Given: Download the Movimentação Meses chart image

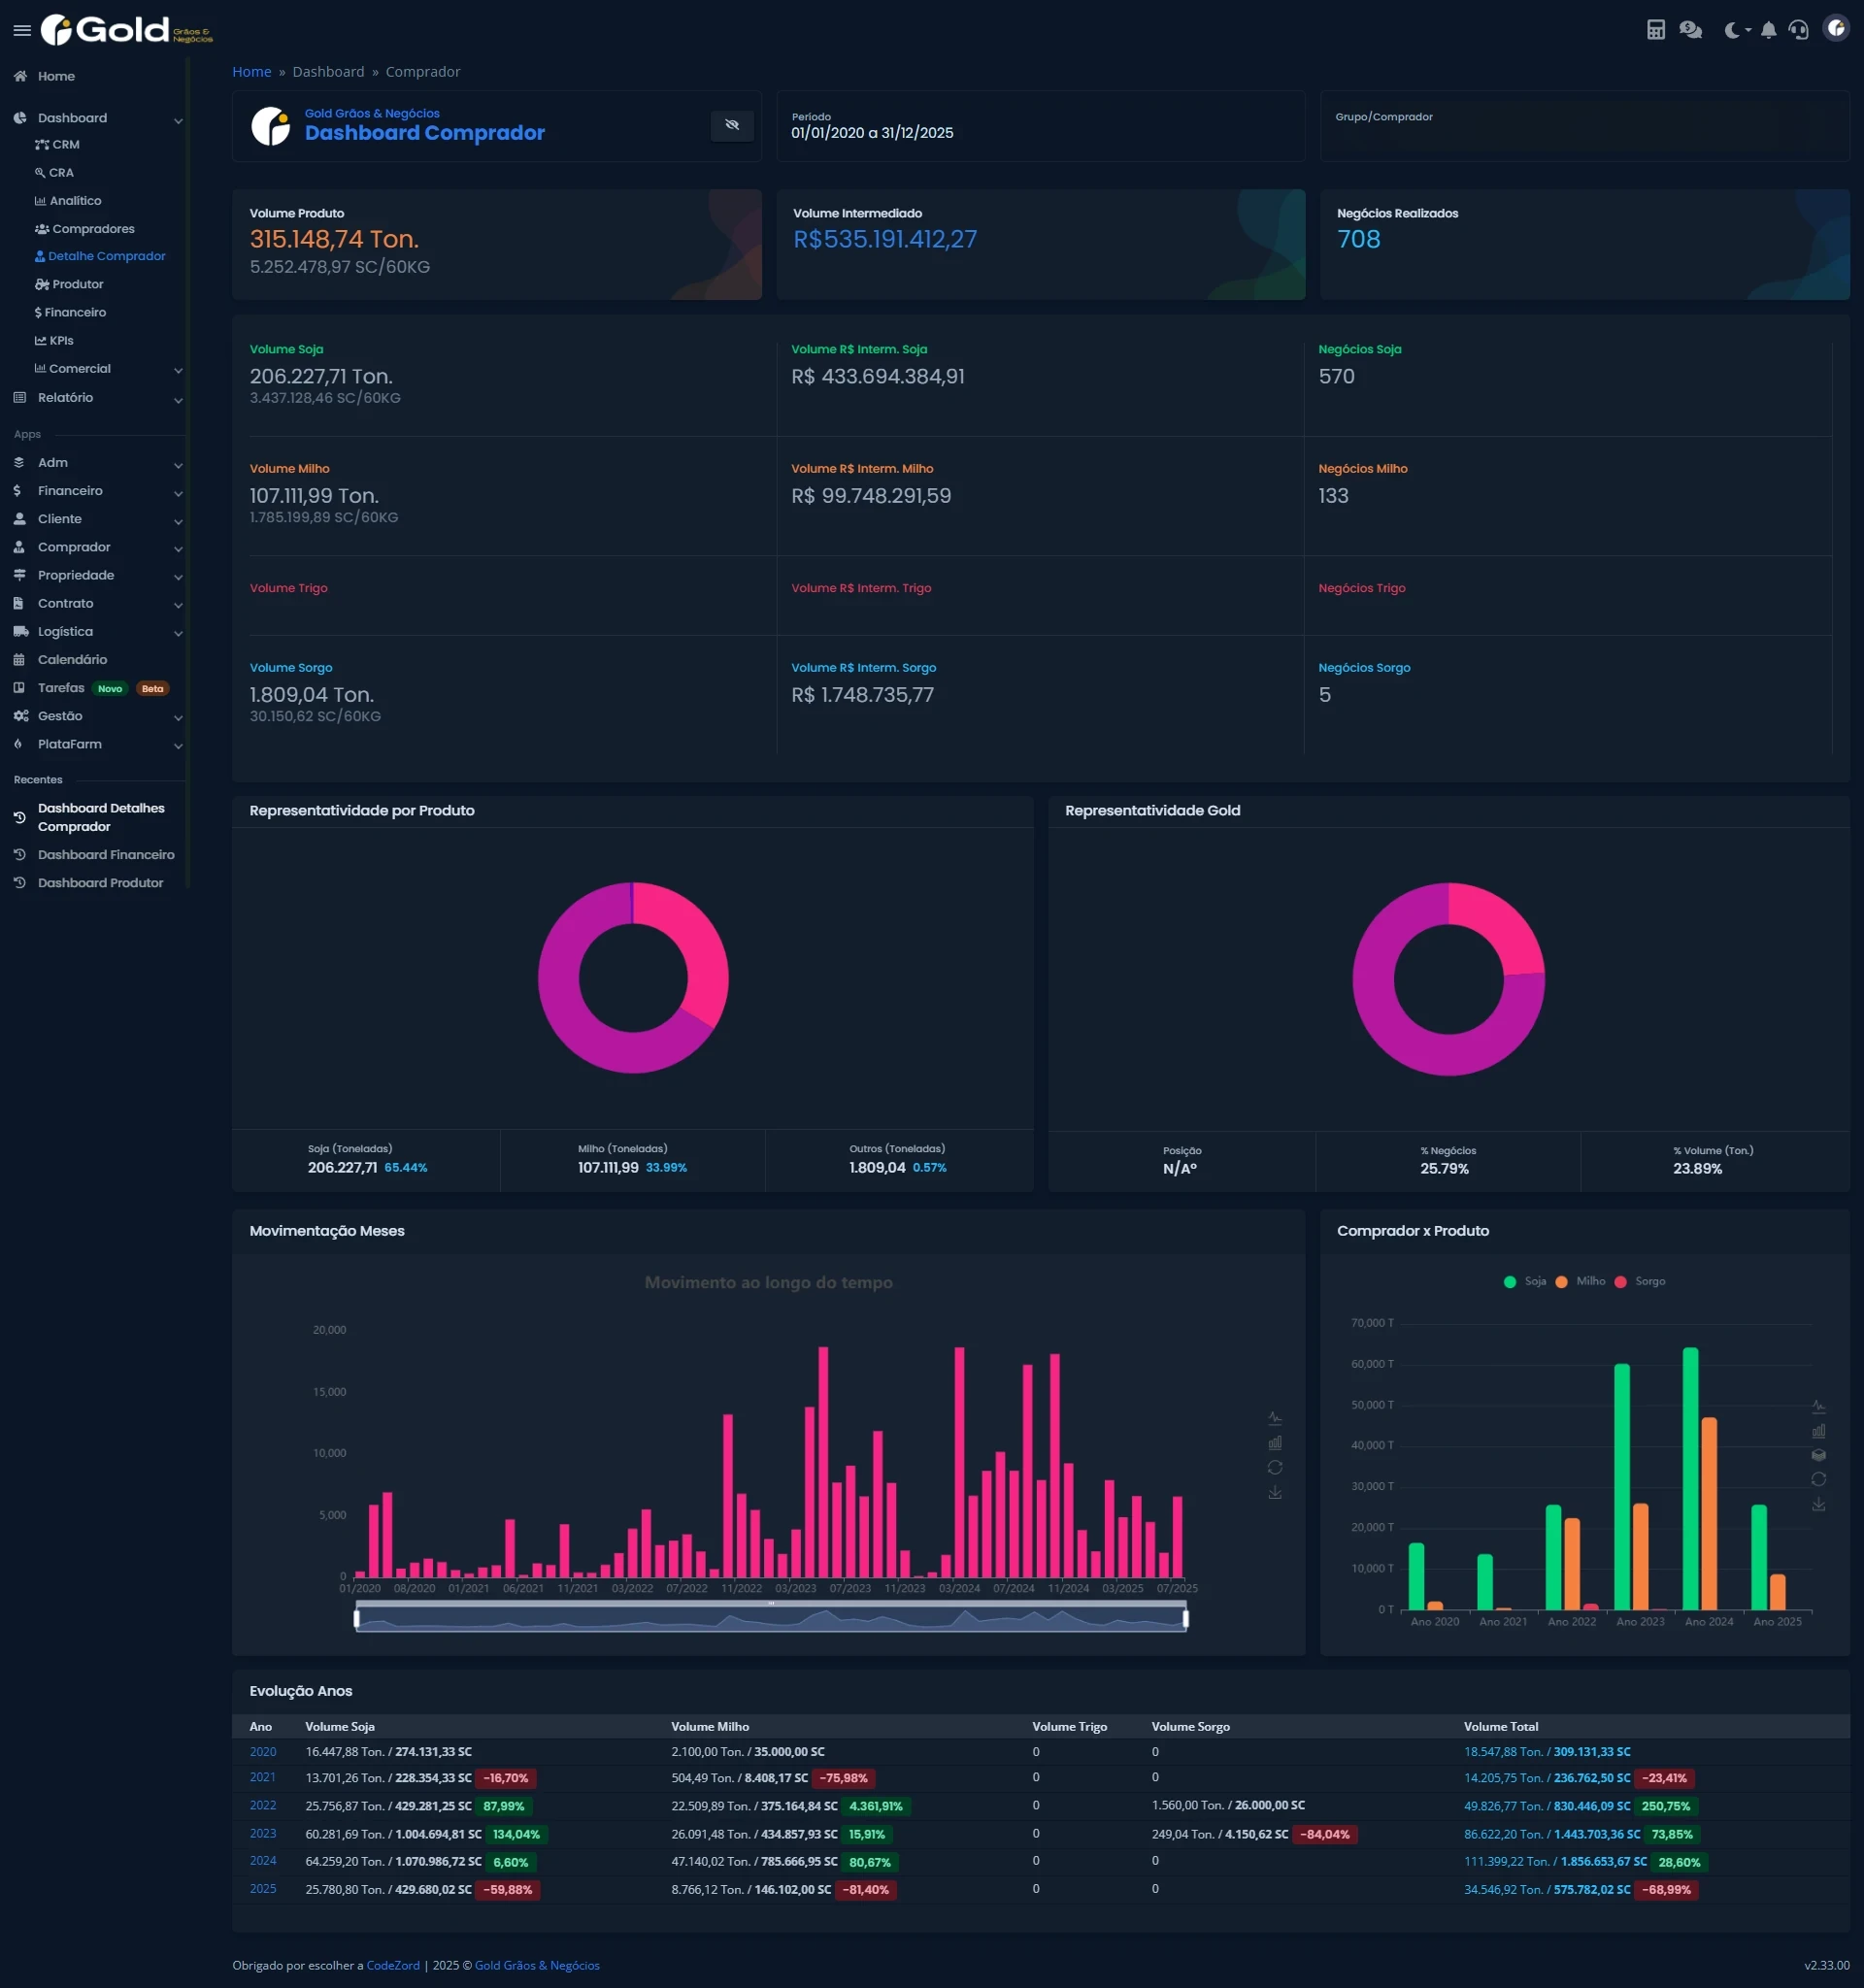Looking at the screenshot, I should pos(1275,1492).
